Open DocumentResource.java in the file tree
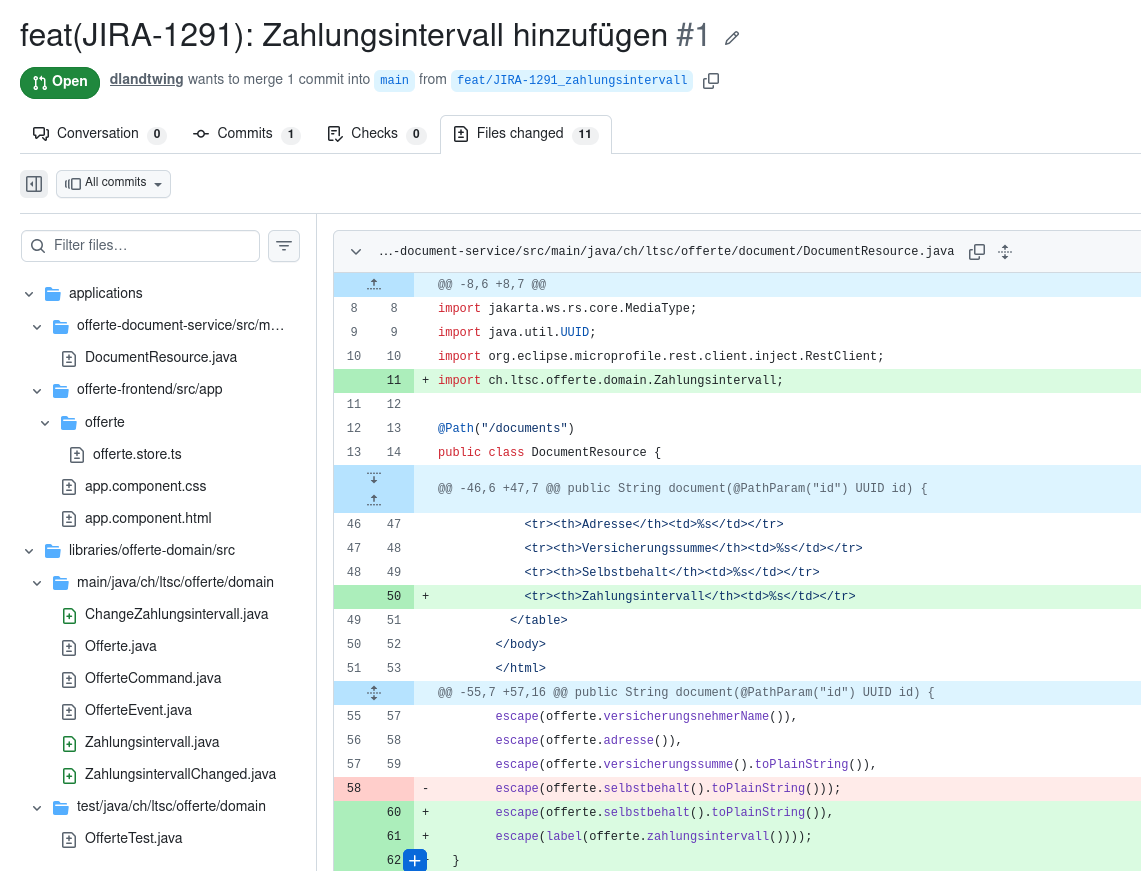 coord(160,357)
